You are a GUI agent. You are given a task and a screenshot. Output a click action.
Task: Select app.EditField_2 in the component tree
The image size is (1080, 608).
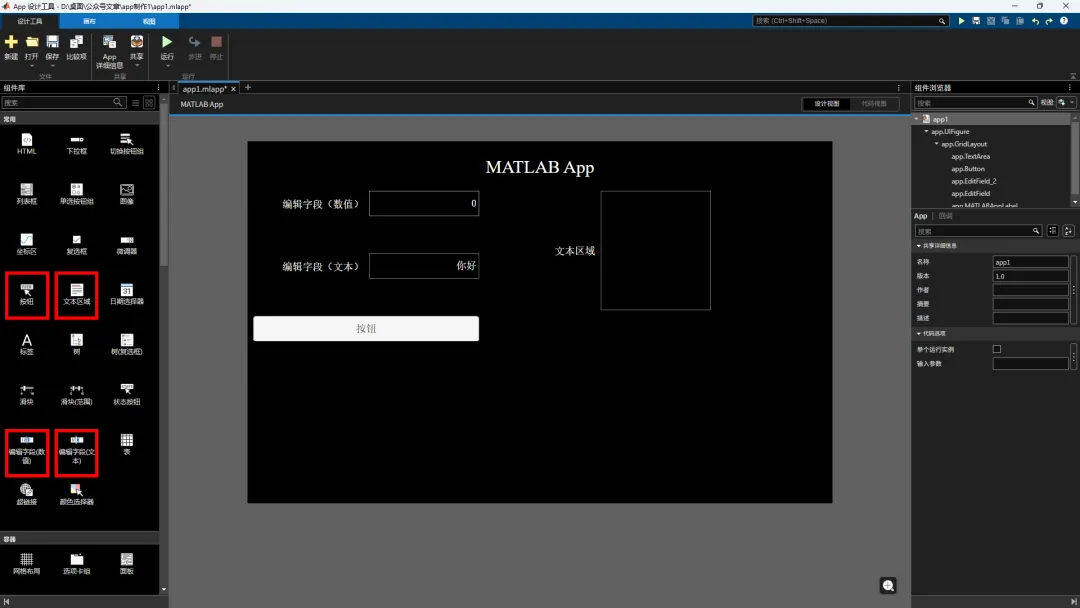974,181
